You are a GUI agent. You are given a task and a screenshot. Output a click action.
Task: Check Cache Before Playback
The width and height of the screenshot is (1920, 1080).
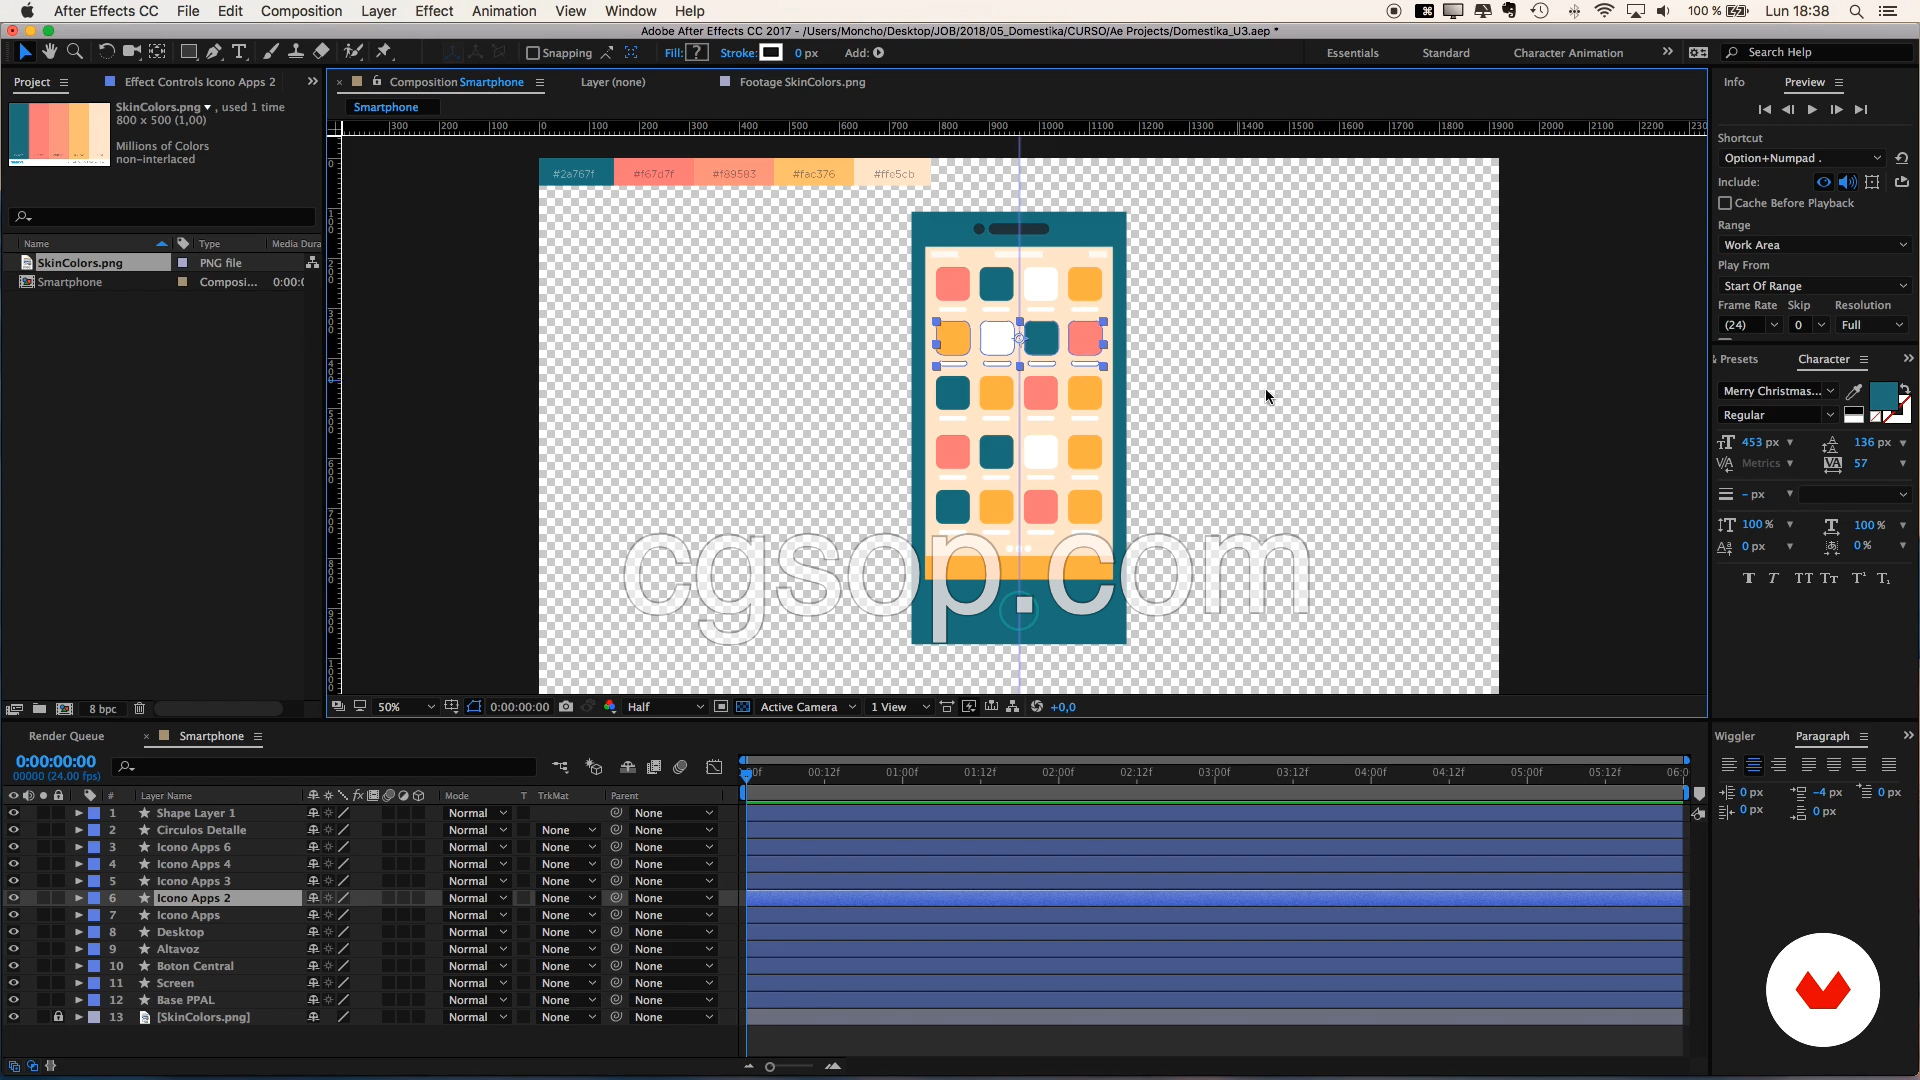(x=1725, y=203)
